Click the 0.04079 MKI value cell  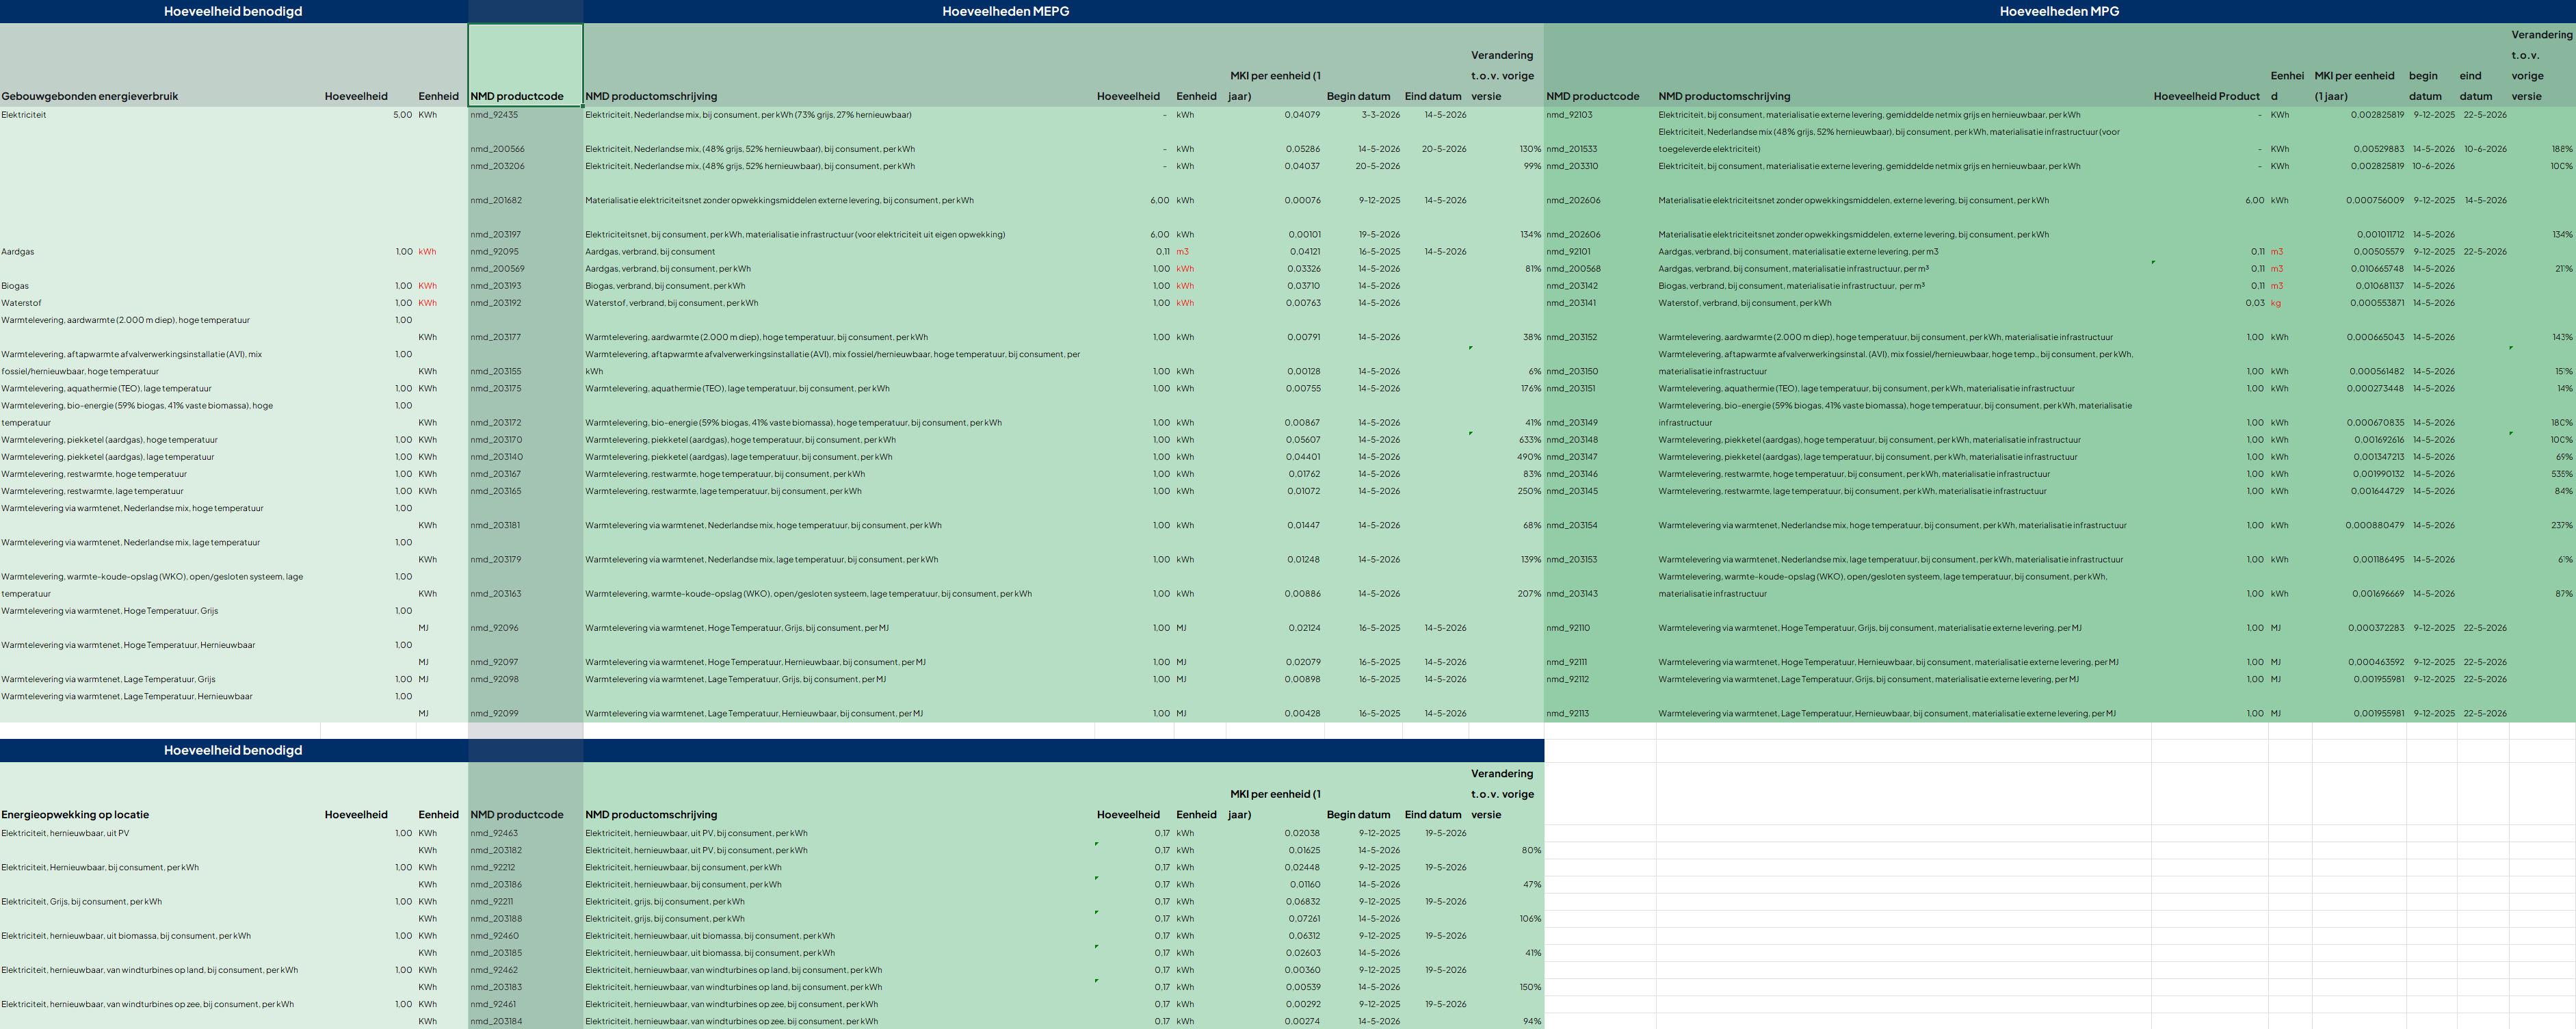coord(1275,115)
